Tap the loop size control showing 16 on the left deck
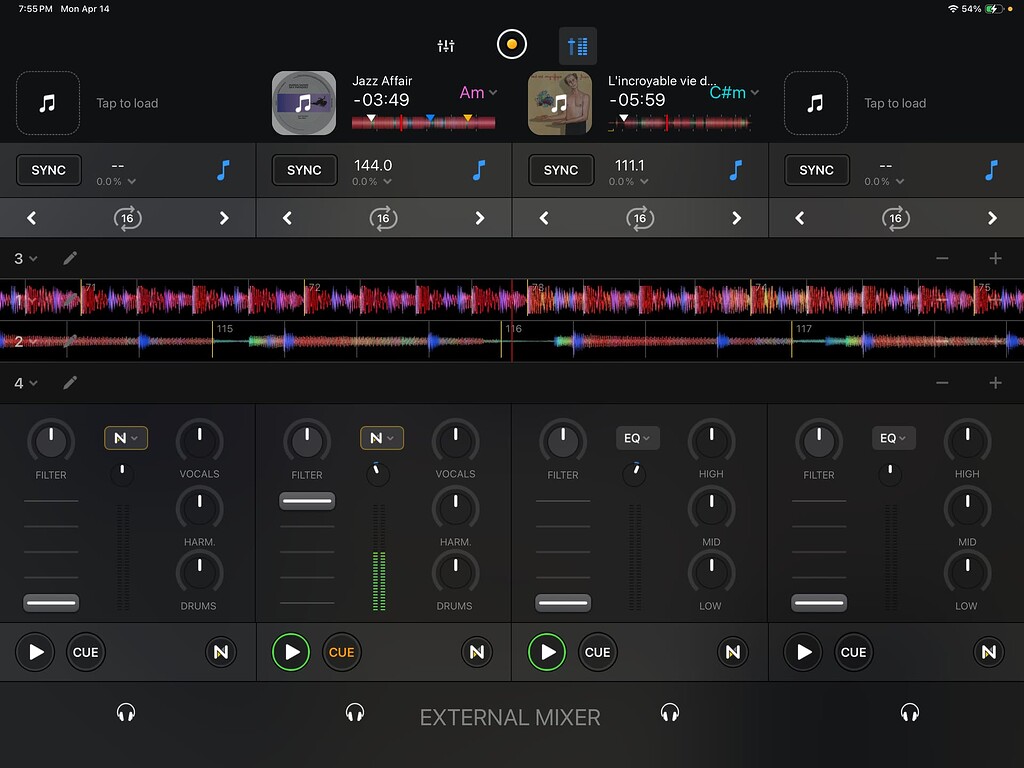 pyautogui.click(x=127, y=218)
